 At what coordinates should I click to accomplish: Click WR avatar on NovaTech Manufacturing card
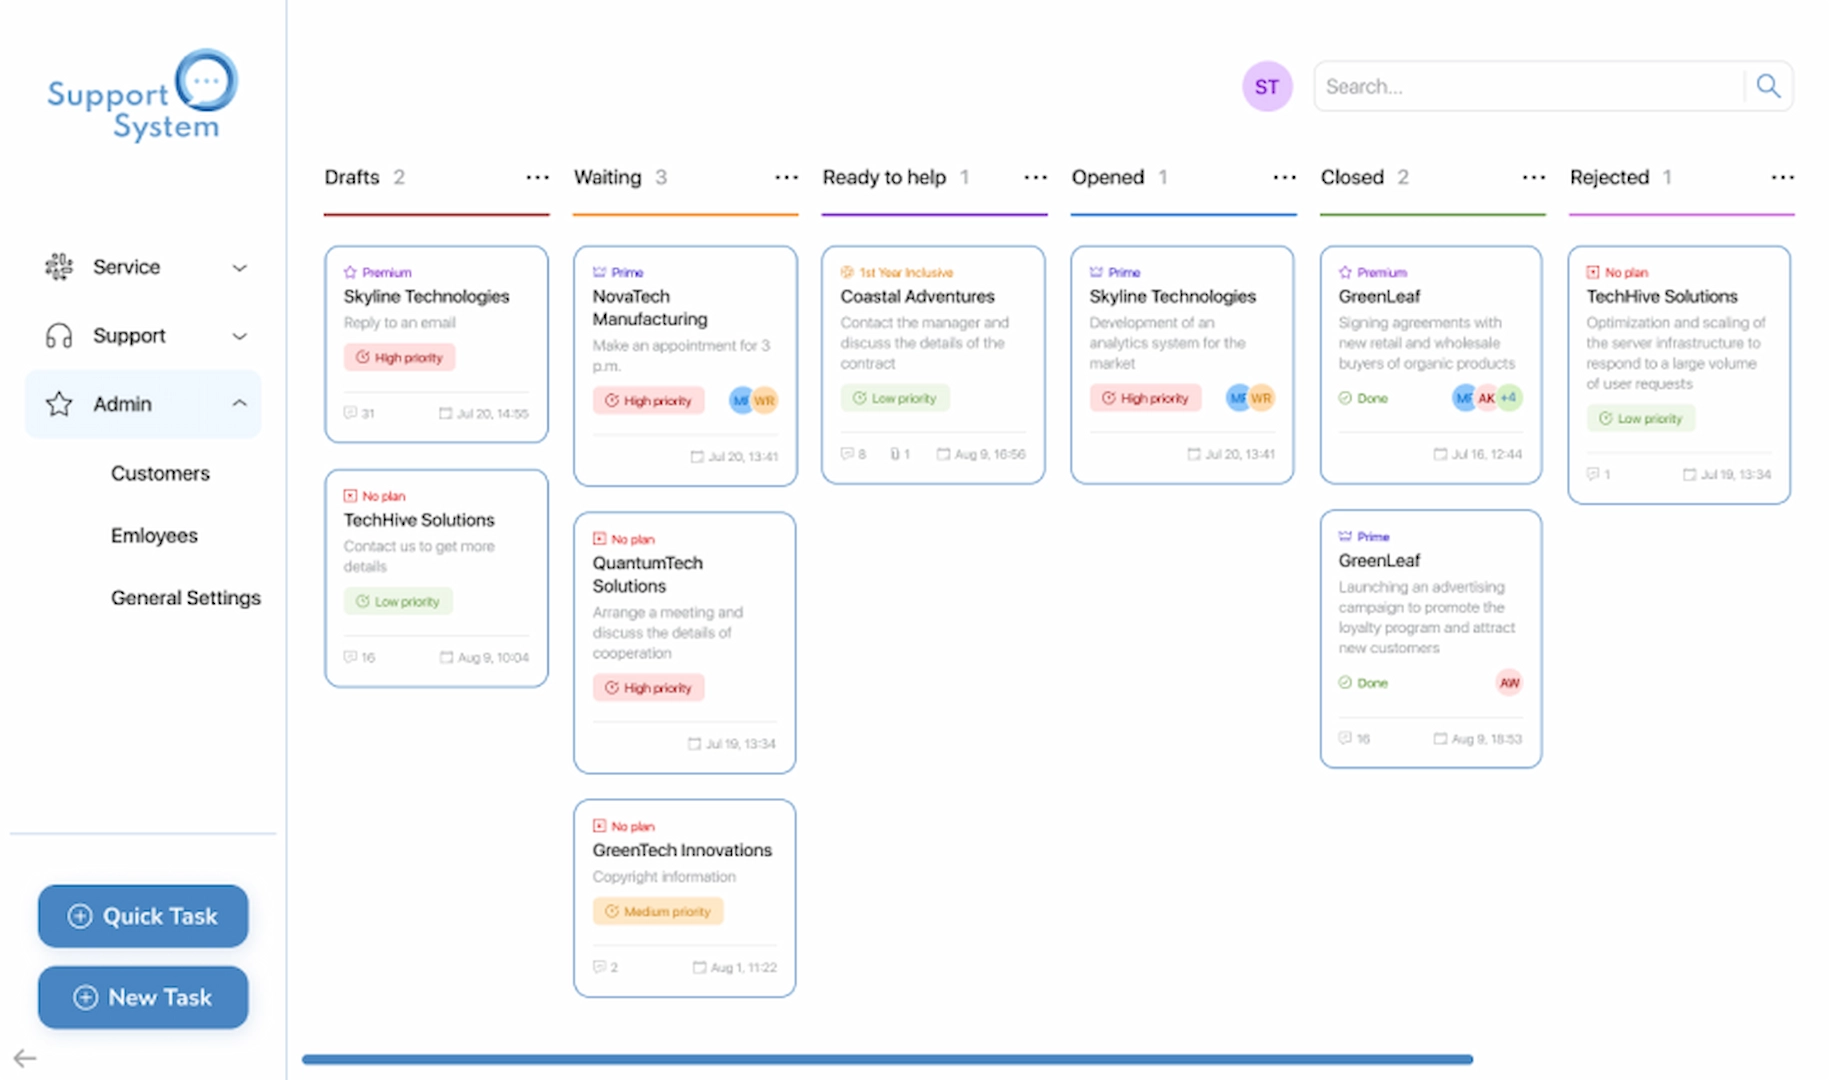click(x=765, y=401)
